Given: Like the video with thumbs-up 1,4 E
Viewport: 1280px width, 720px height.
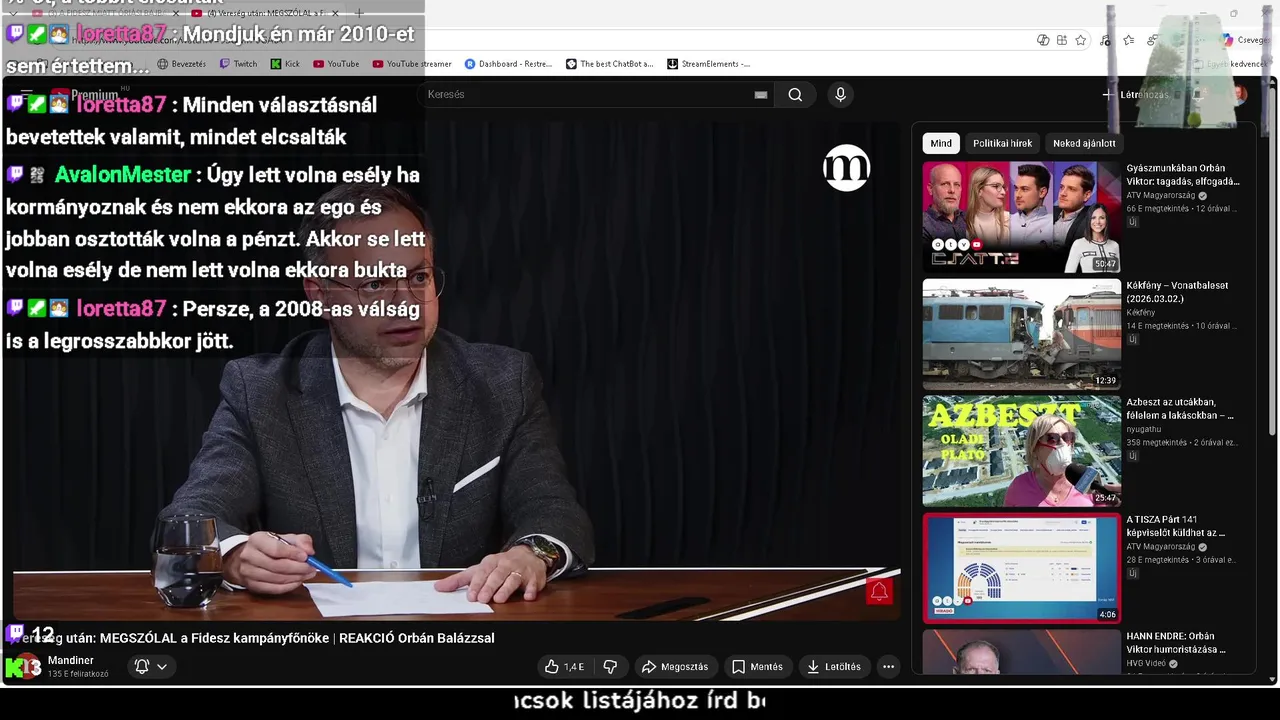Looking at the screenshot, I should point(564,667).
